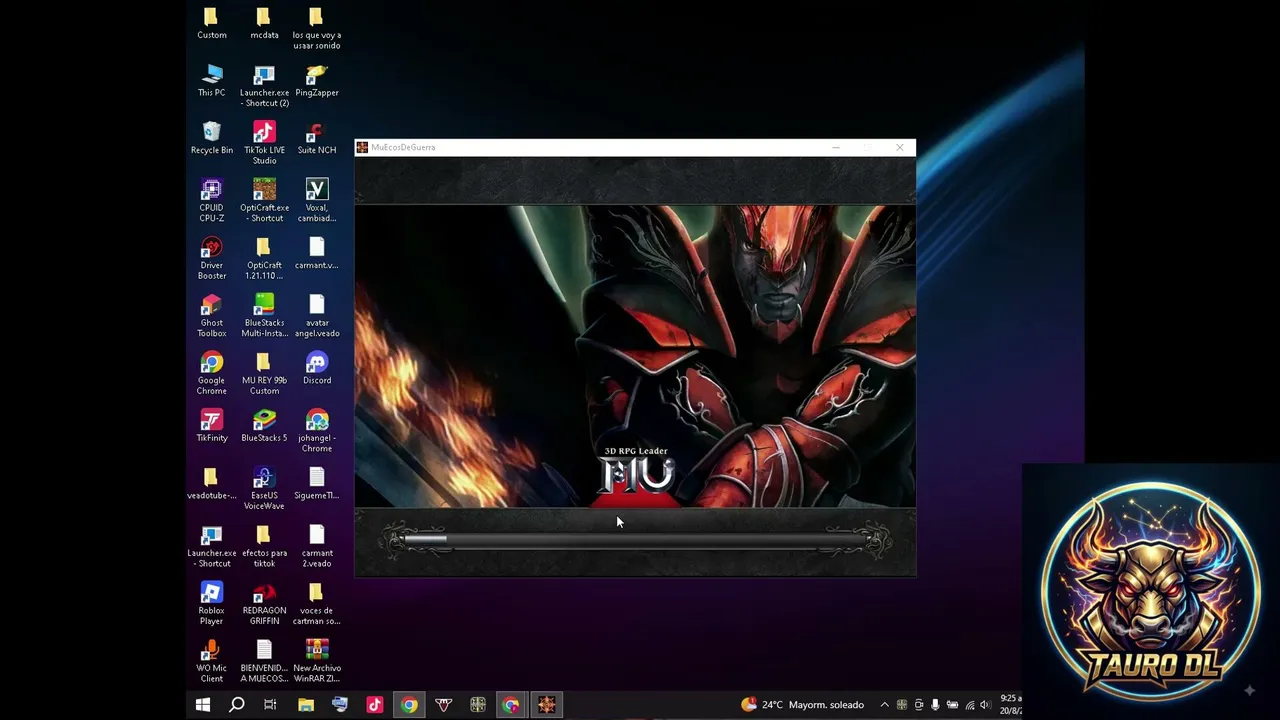1280x720 pixels.
Task: Select the carmant 2.veado file
Action: pyautogui.click(x=316, y=547)
